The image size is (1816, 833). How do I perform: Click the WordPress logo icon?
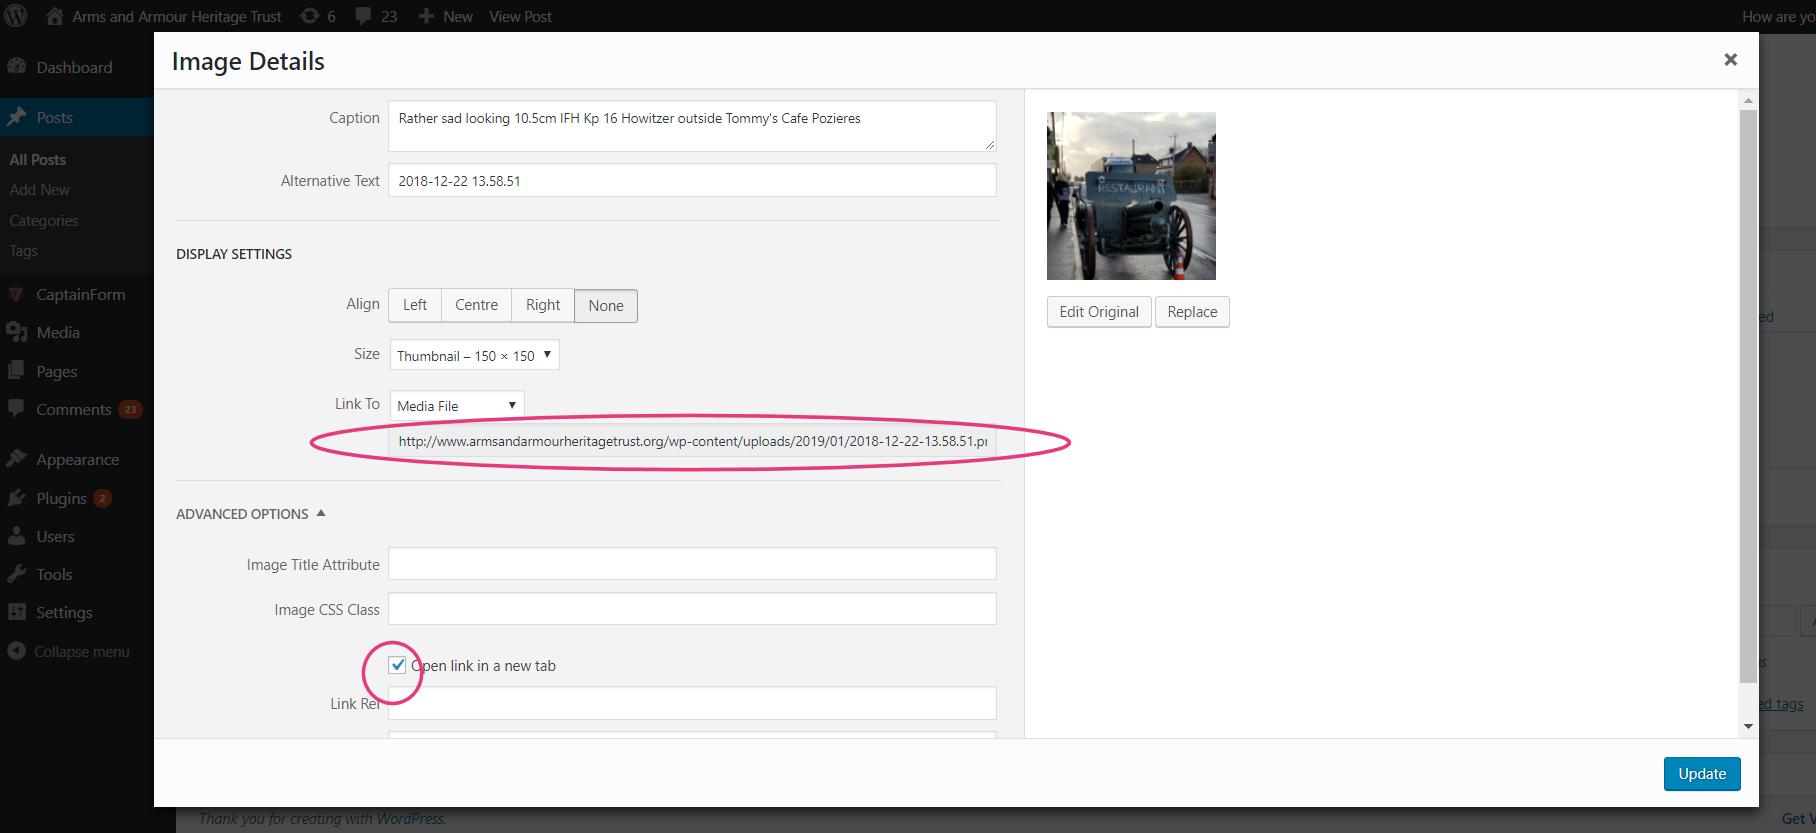pyautogui.click(x=17, y=16)
